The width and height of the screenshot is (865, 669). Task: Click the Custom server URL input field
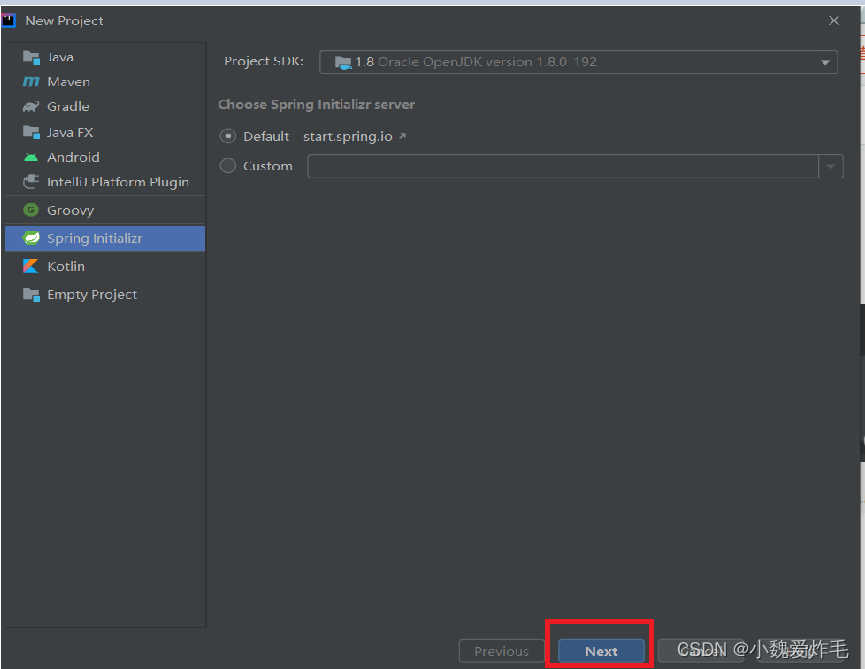pyautogui.click(x=563, y=166)
